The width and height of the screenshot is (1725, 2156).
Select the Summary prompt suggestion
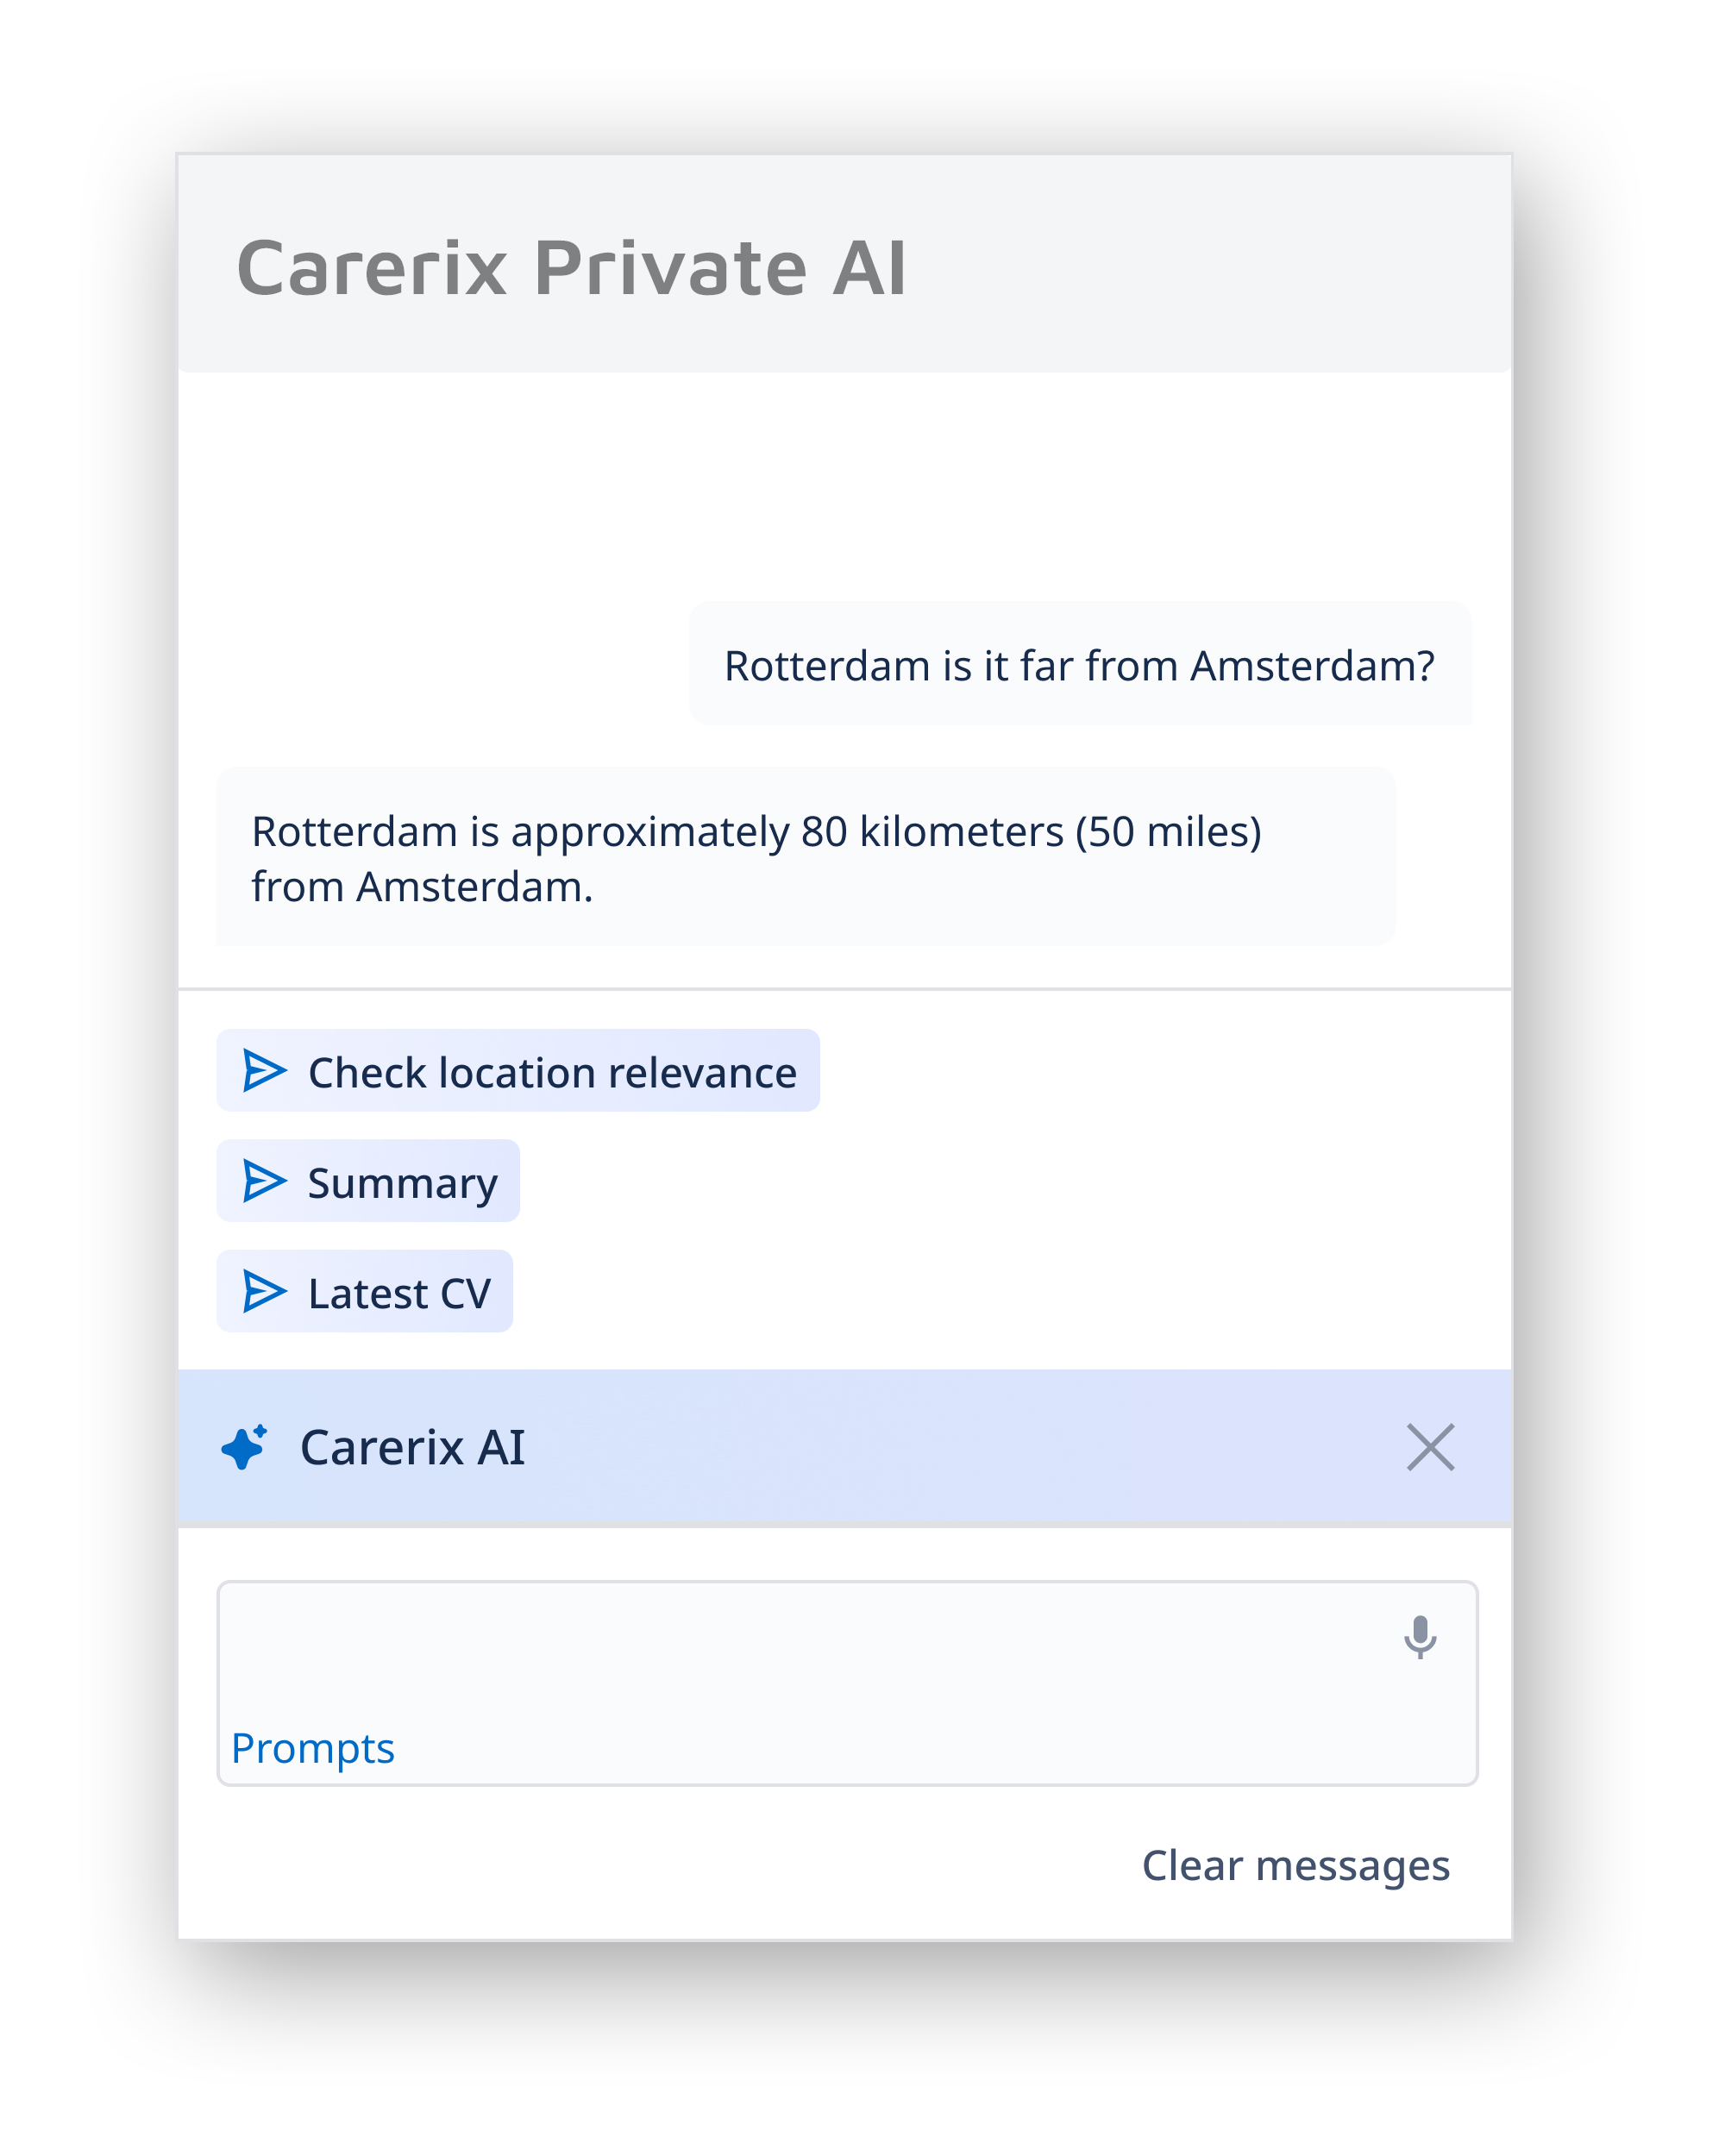click(402, 1183)
